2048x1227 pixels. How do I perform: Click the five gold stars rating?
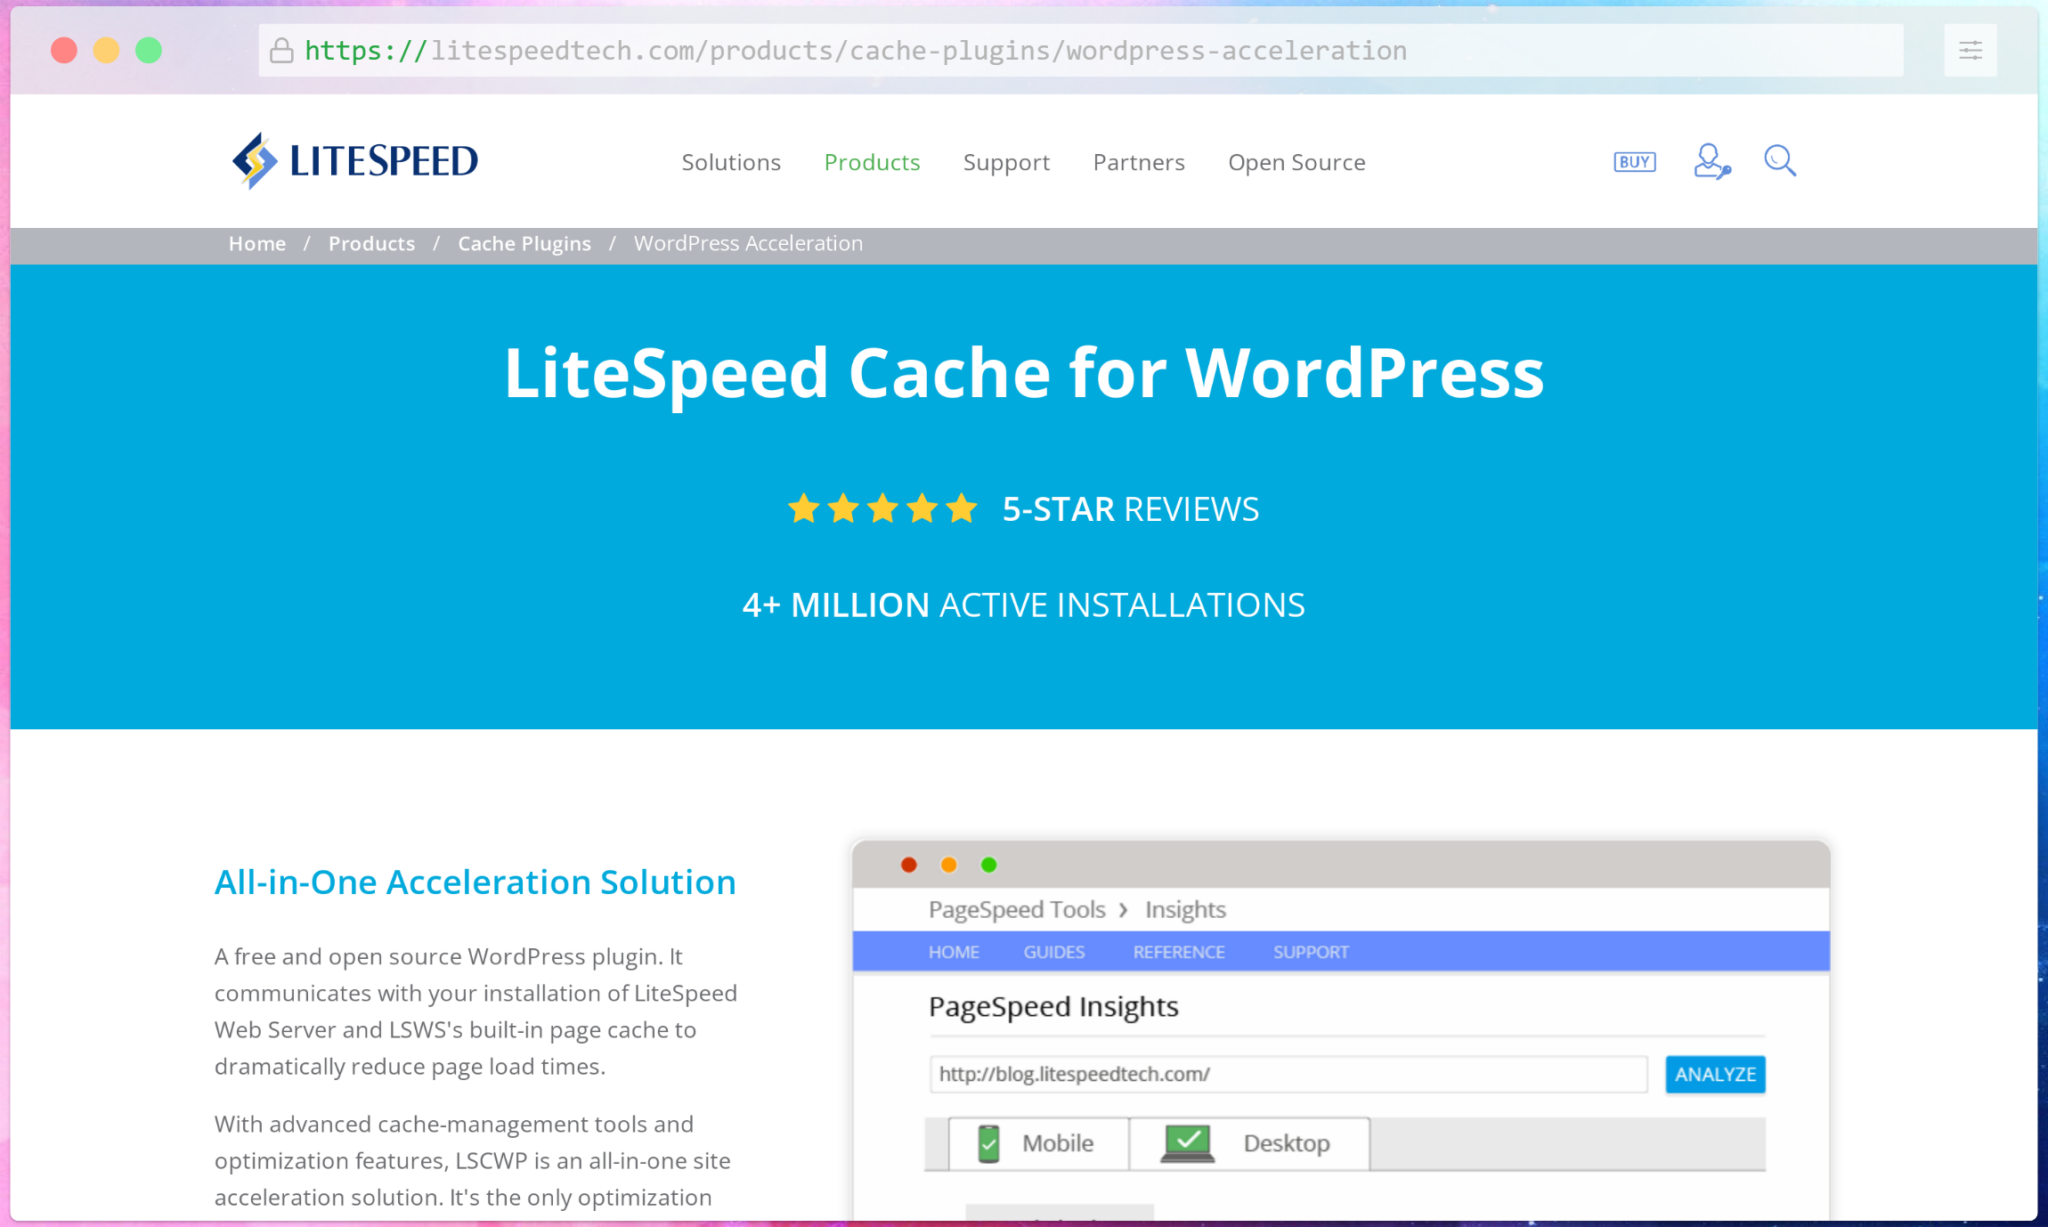[x=883, y=509]
